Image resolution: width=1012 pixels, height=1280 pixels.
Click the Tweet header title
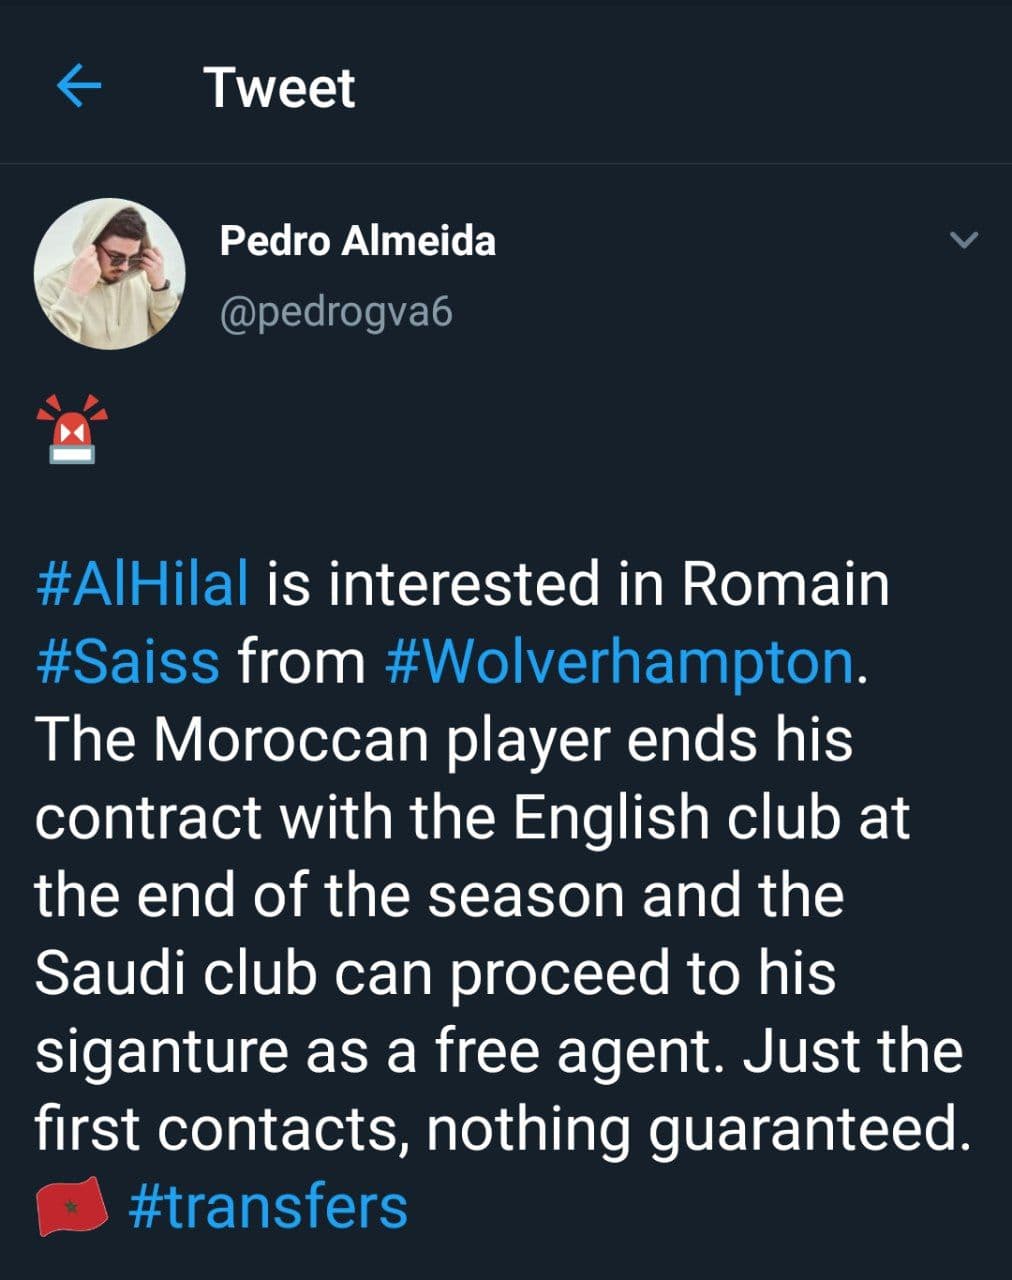(279, 87)
